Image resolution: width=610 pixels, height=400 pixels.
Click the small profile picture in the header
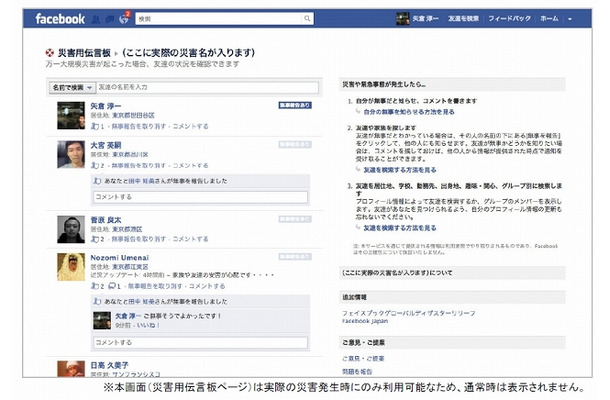pos(403,19)
